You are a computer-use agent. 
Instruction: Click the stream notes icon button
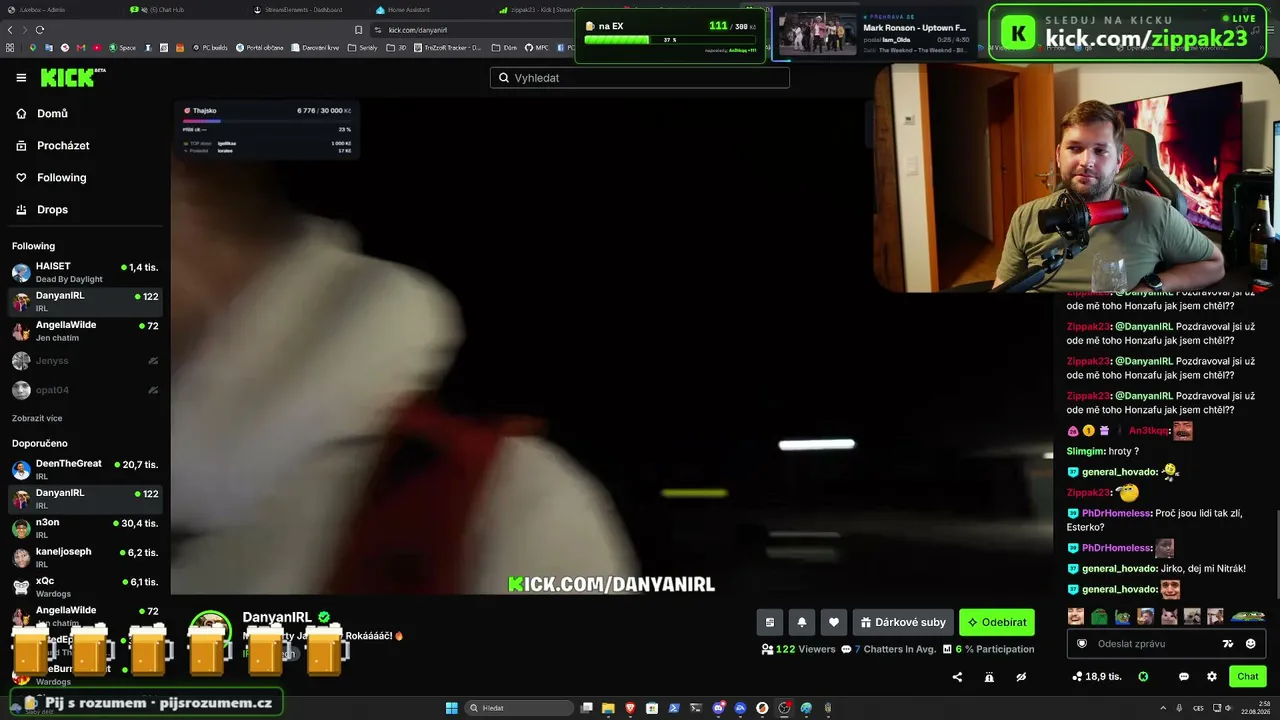769,622
